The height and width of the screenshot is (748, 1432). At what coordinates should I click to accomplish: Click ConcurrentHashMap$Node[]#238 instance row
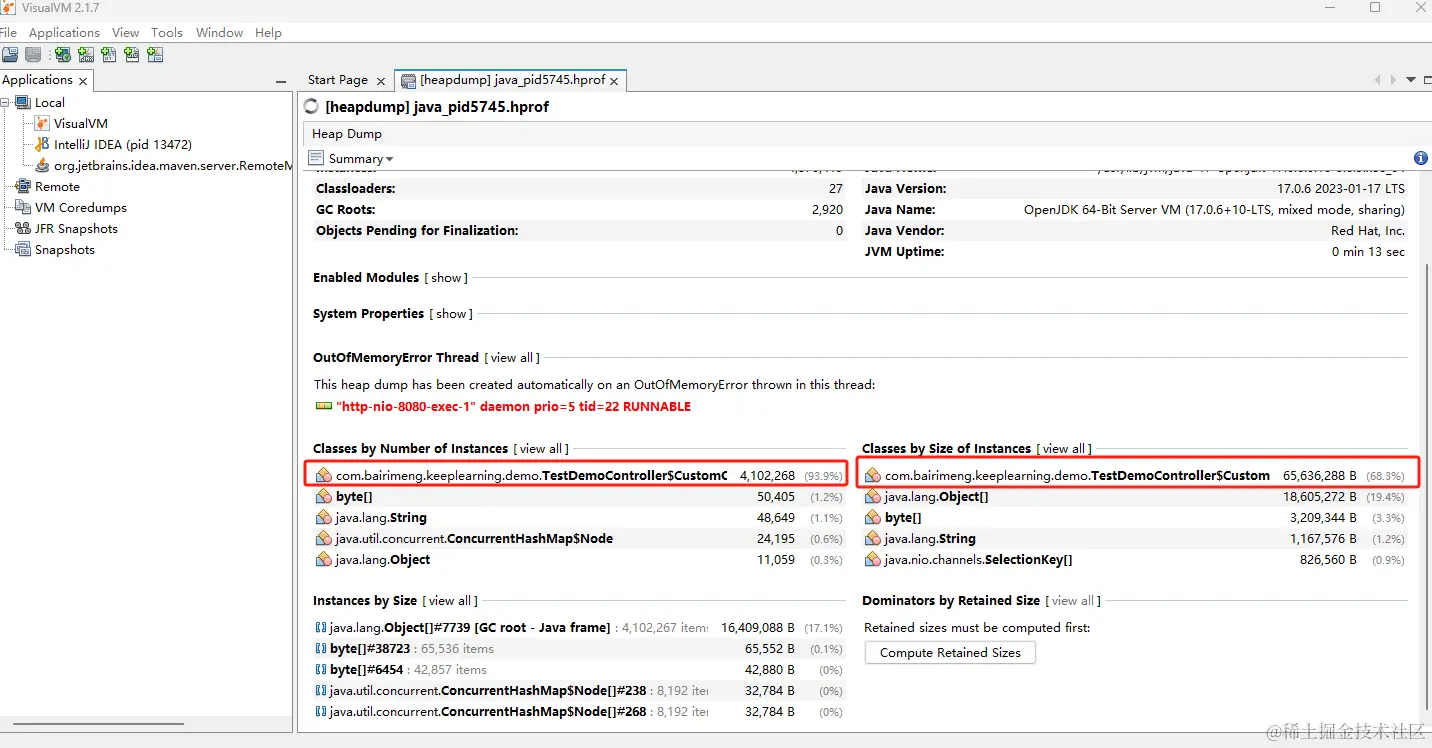[579, 691]
